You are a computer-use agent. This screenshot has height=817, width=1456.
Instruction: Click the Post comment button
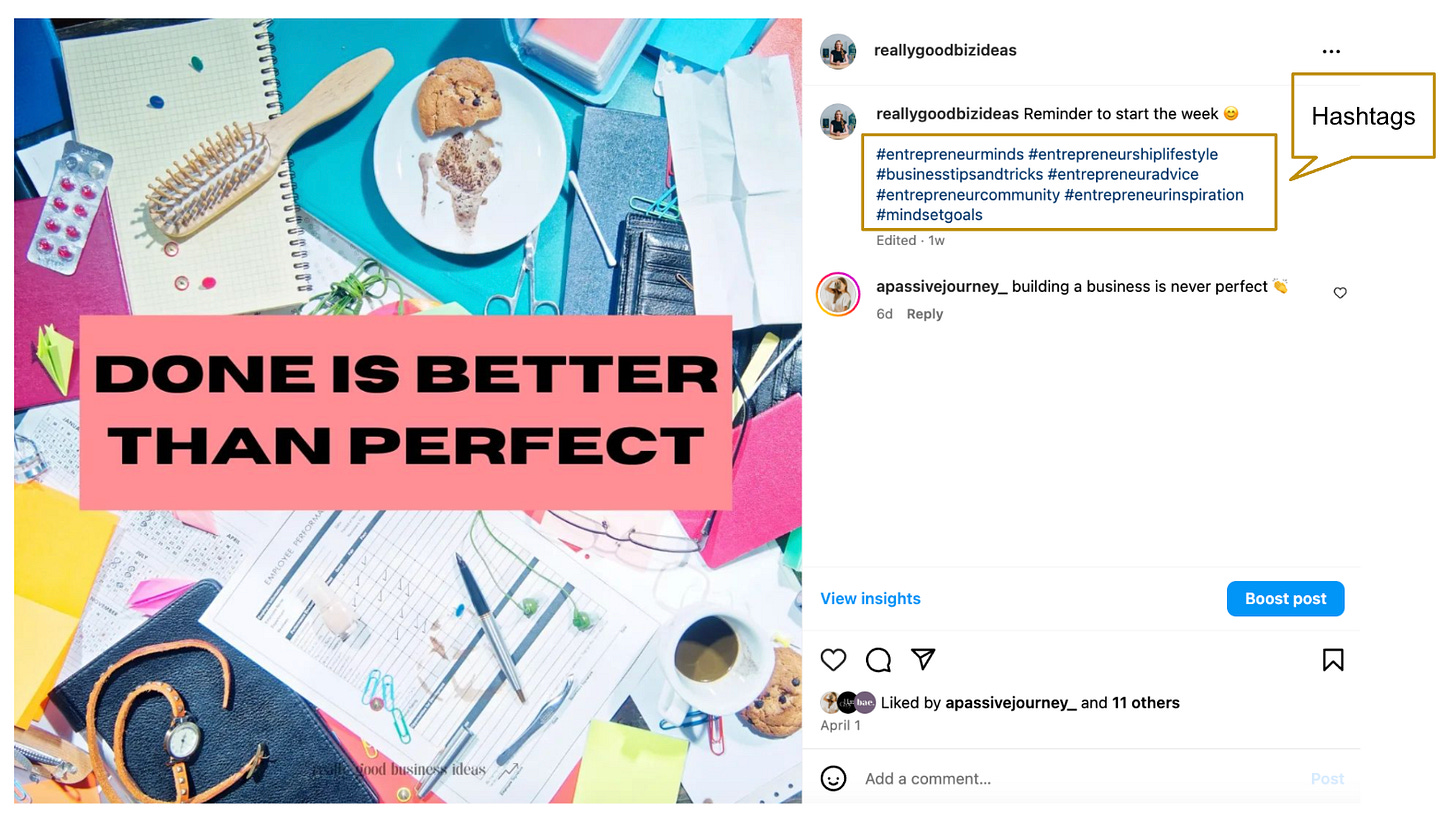pyautogui.click(x=1327, y=778)
